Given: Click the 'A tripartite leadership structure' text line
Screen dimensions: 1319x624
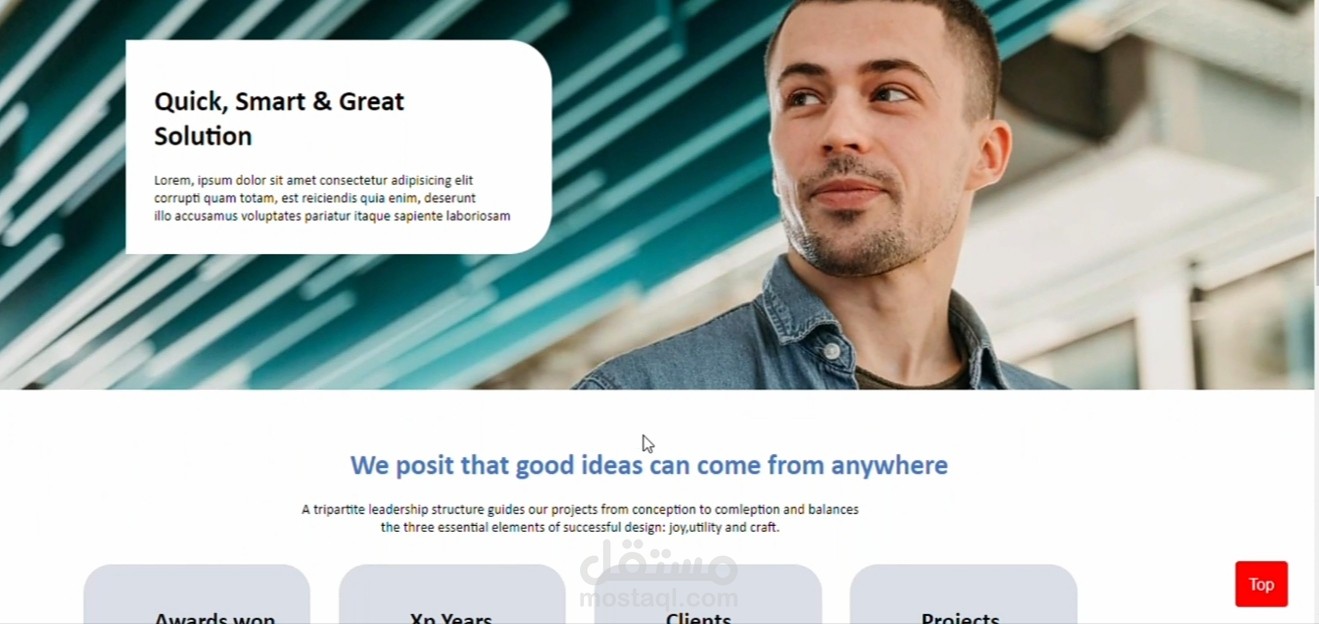Looking at the screenshot, I should 580,509.
